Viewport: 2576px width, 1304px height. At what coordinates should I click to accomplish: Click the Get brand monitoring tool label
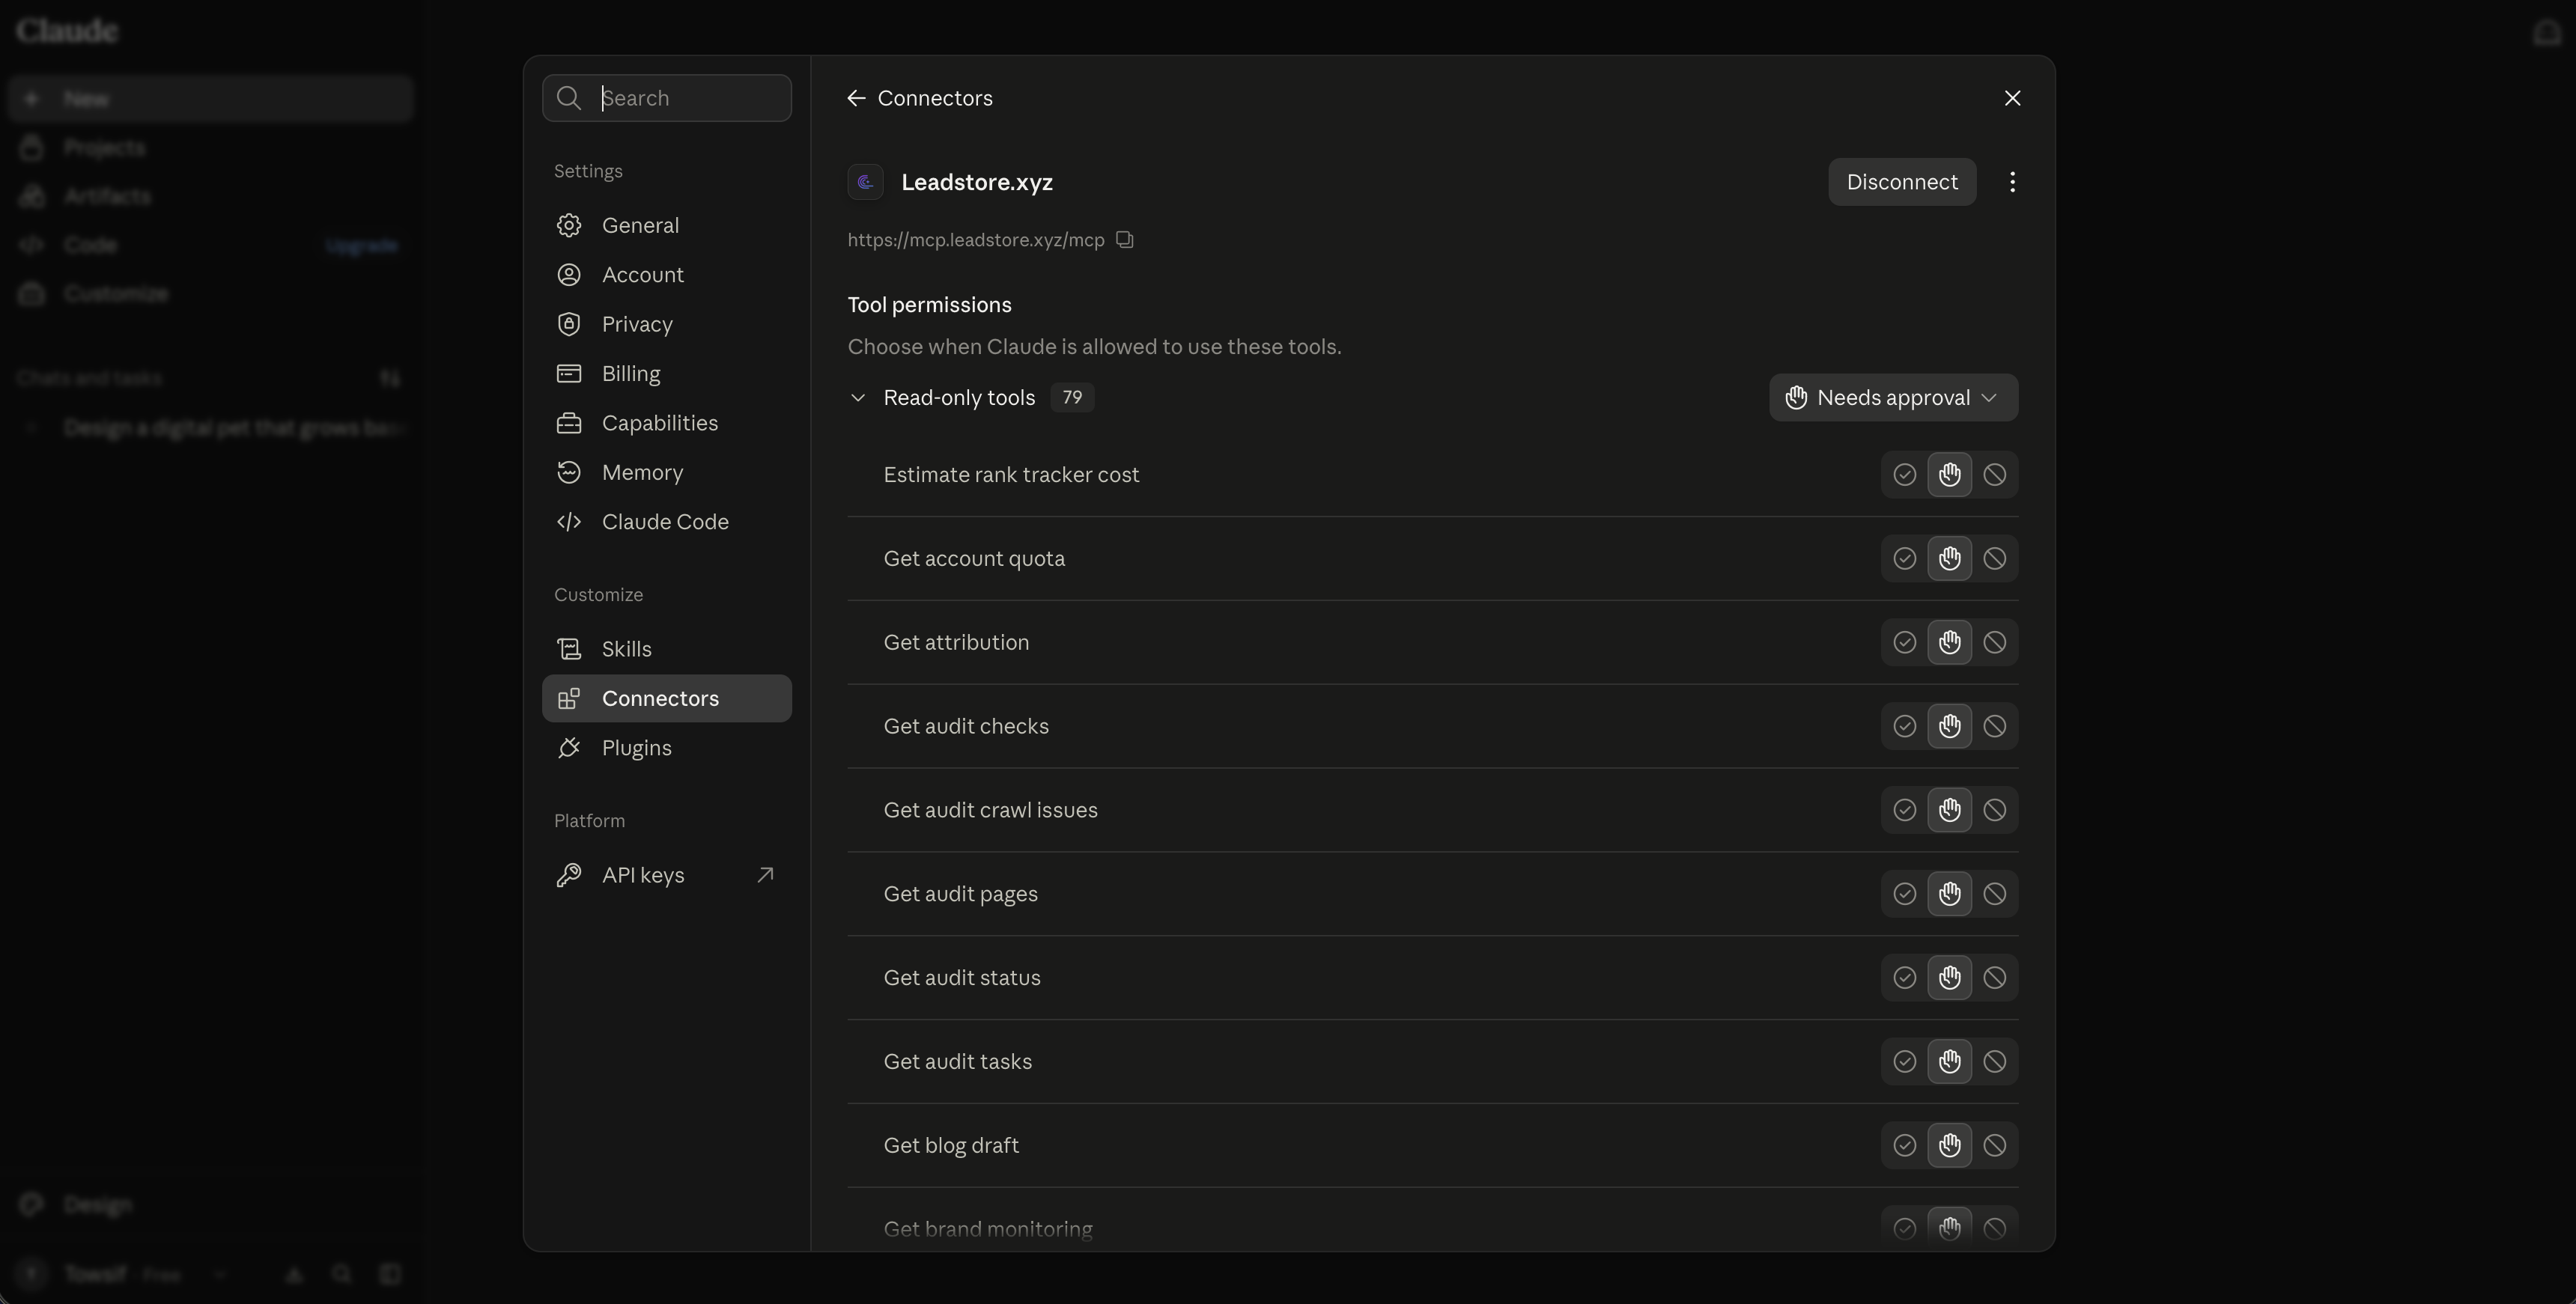(988, 1229)
